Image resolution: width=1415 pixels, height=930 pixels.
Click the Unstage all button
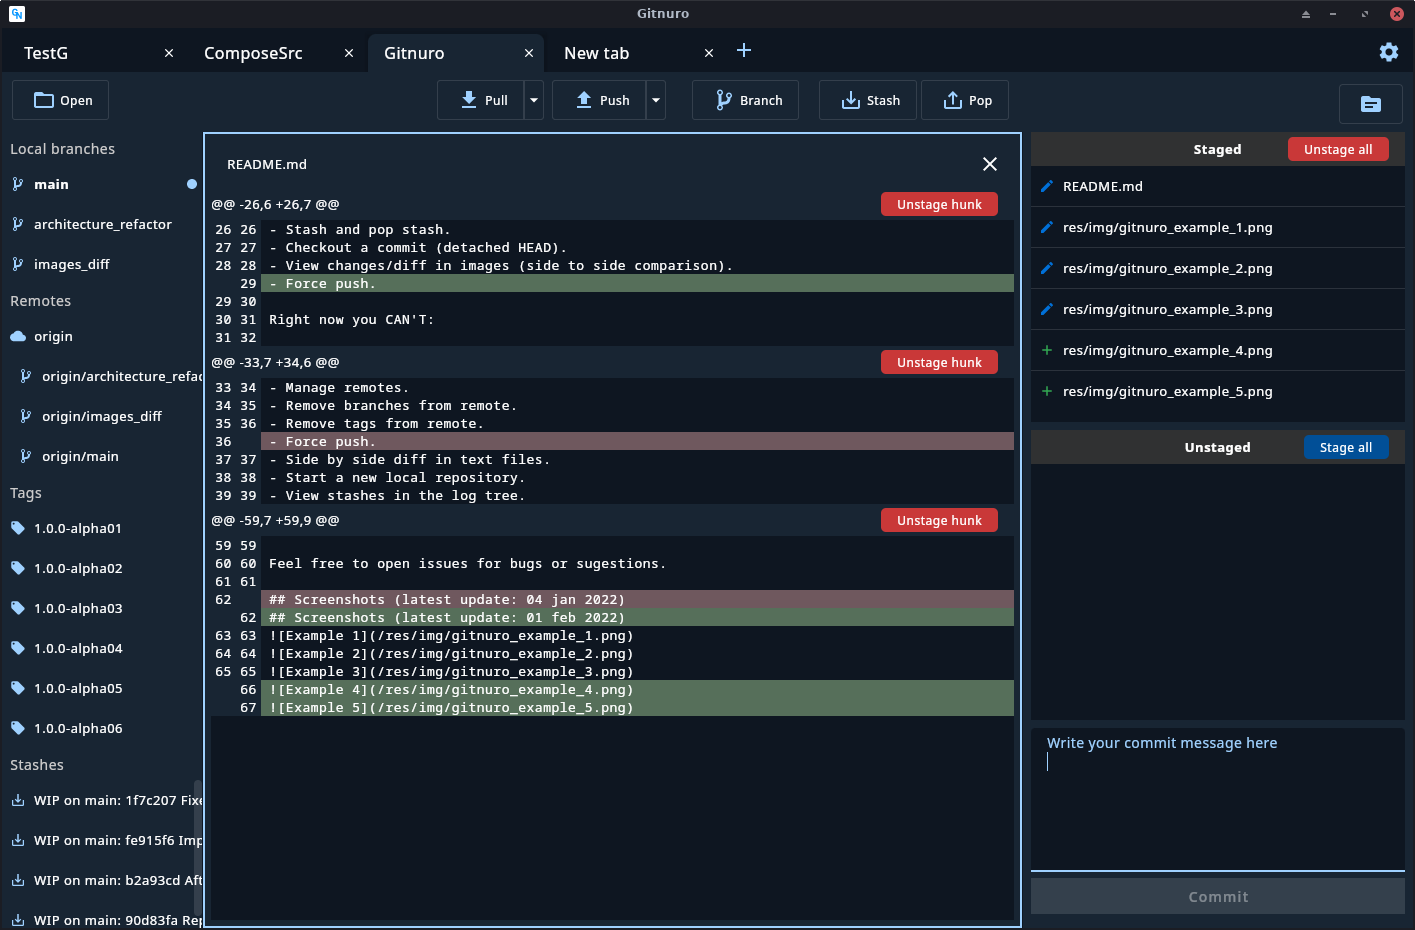[x=1338, y=149]
